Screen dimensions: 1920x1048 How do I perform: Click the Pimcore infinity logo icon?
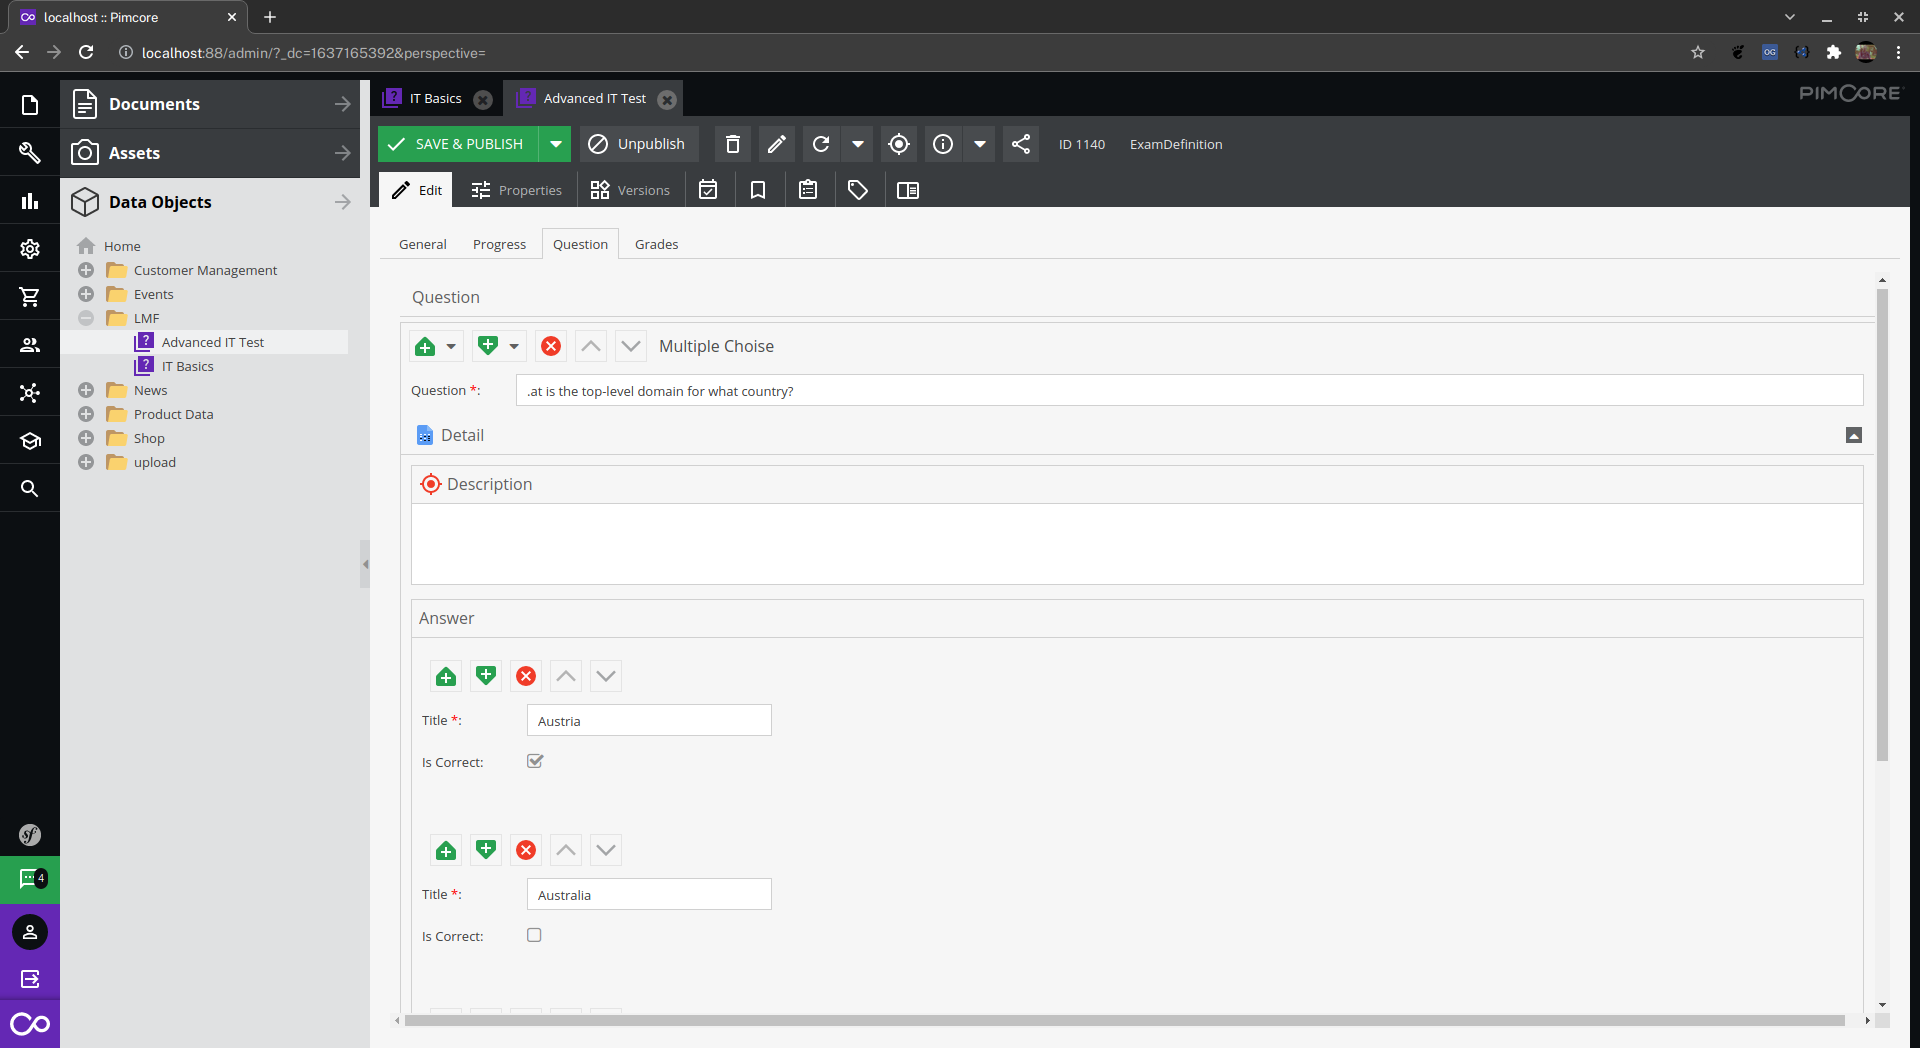tap(30, 1024)
